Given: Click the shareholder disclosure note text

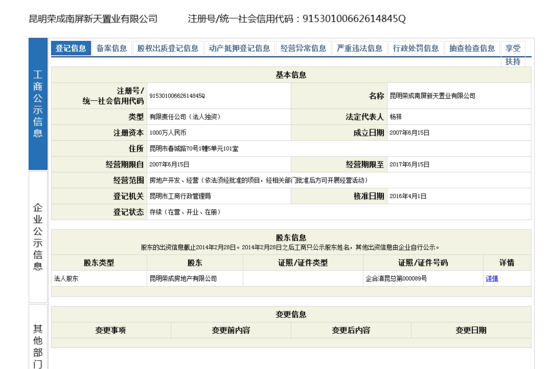Looking at the screenshot, I should pyautogui.click(x=290, y=248).
